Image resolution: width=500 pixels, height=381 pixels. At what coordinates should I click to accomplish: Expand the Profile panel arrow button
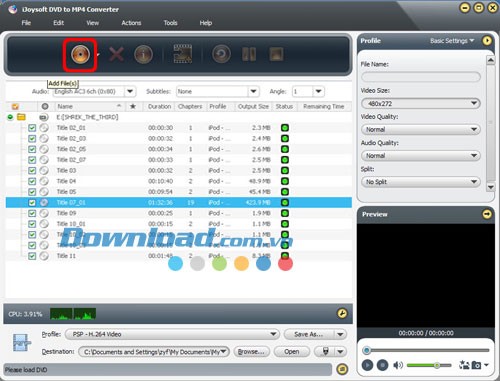pos(487,41)
